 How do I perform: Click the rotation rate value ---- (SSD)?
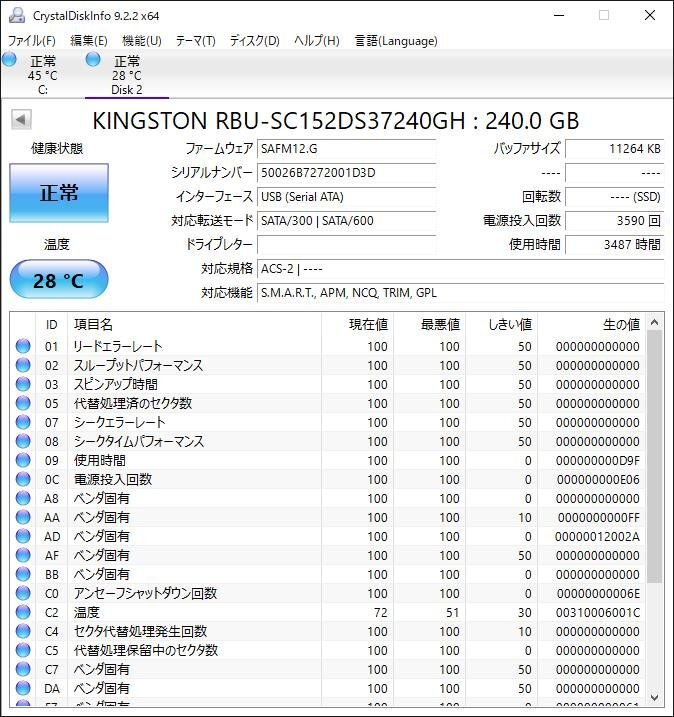615,197
